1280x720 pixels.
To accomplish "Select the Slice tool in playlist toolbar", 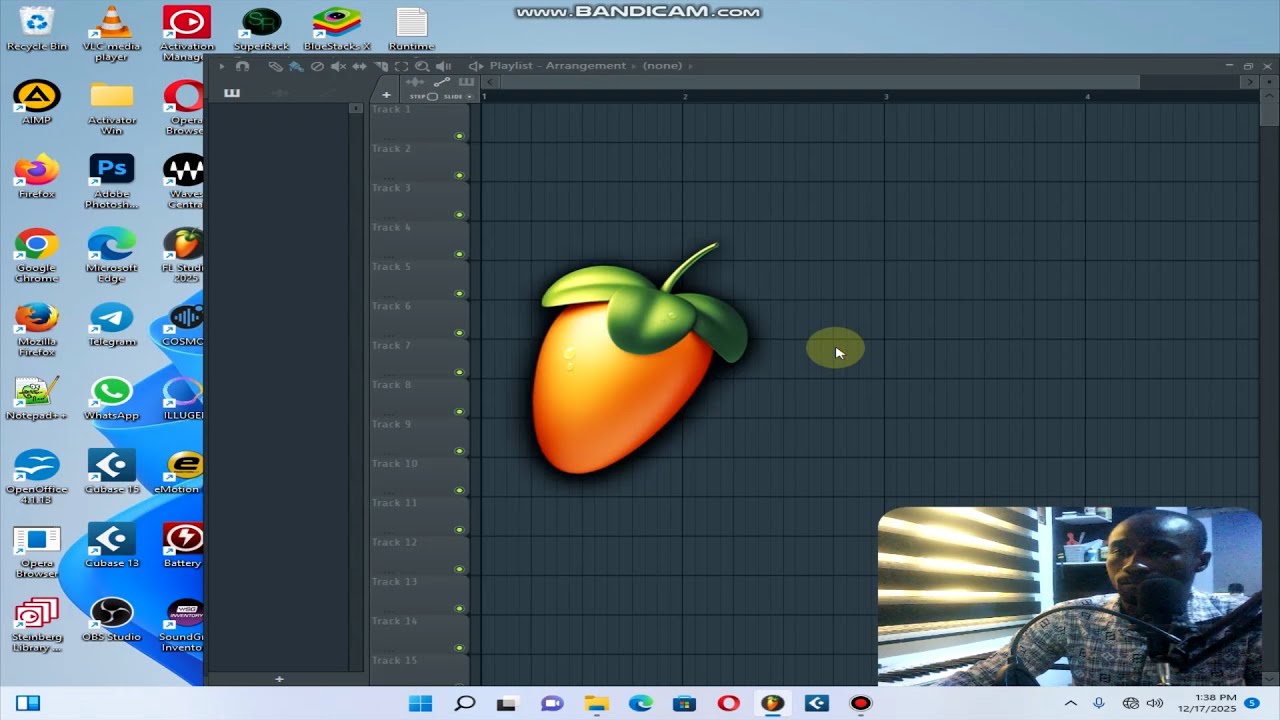I will tap(381, 66).
